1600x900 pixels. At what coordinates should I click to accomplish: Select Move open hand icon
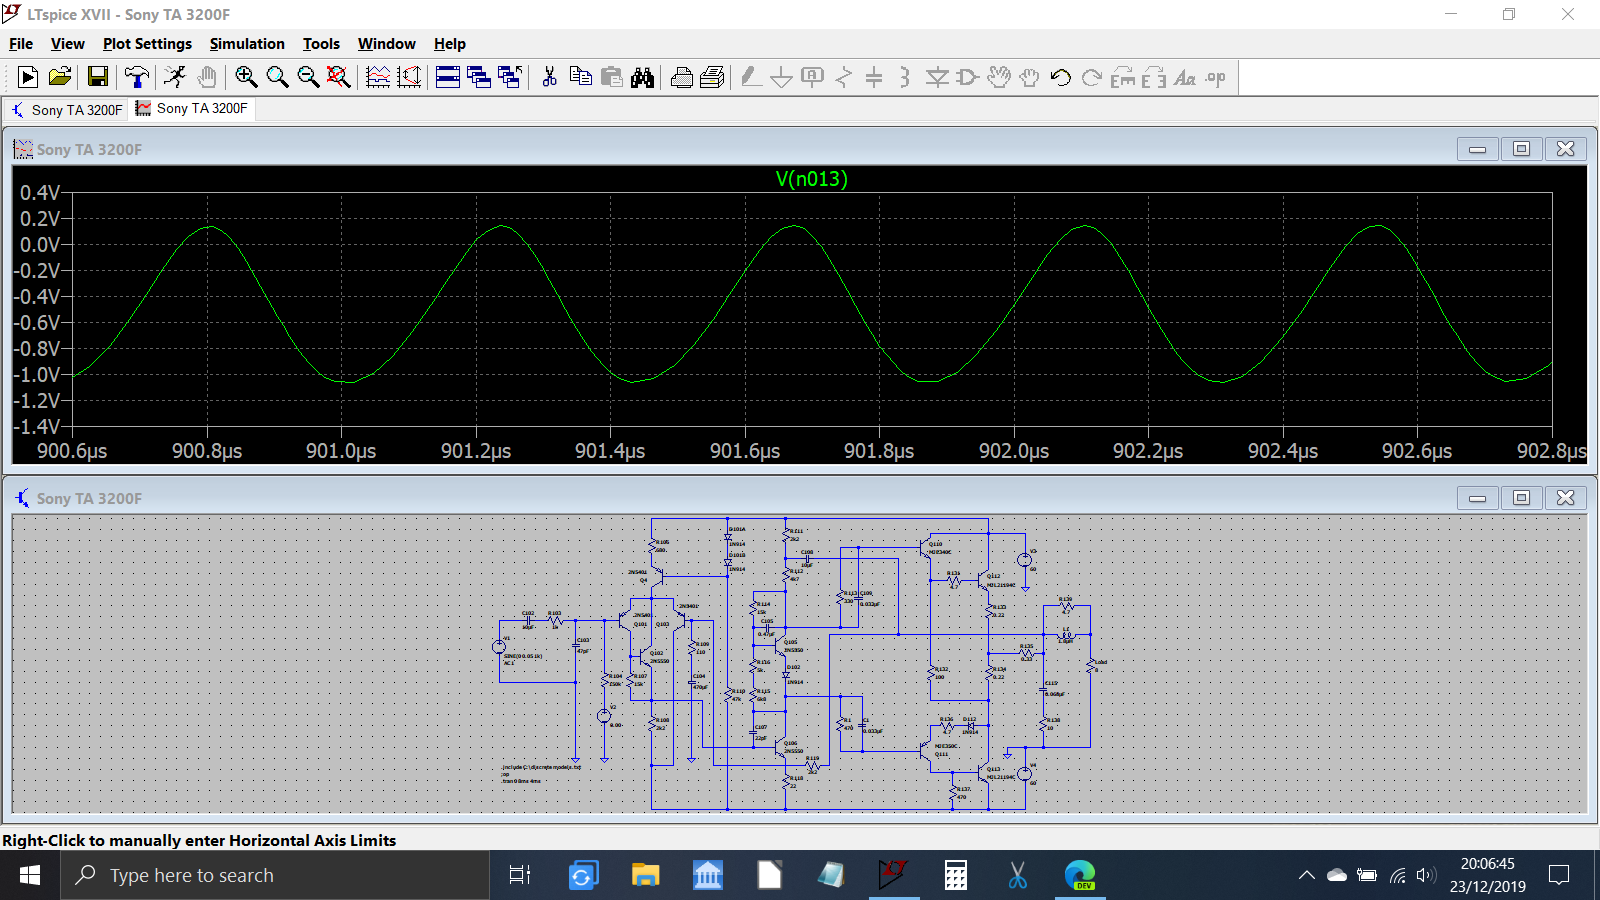coord(999,77)
